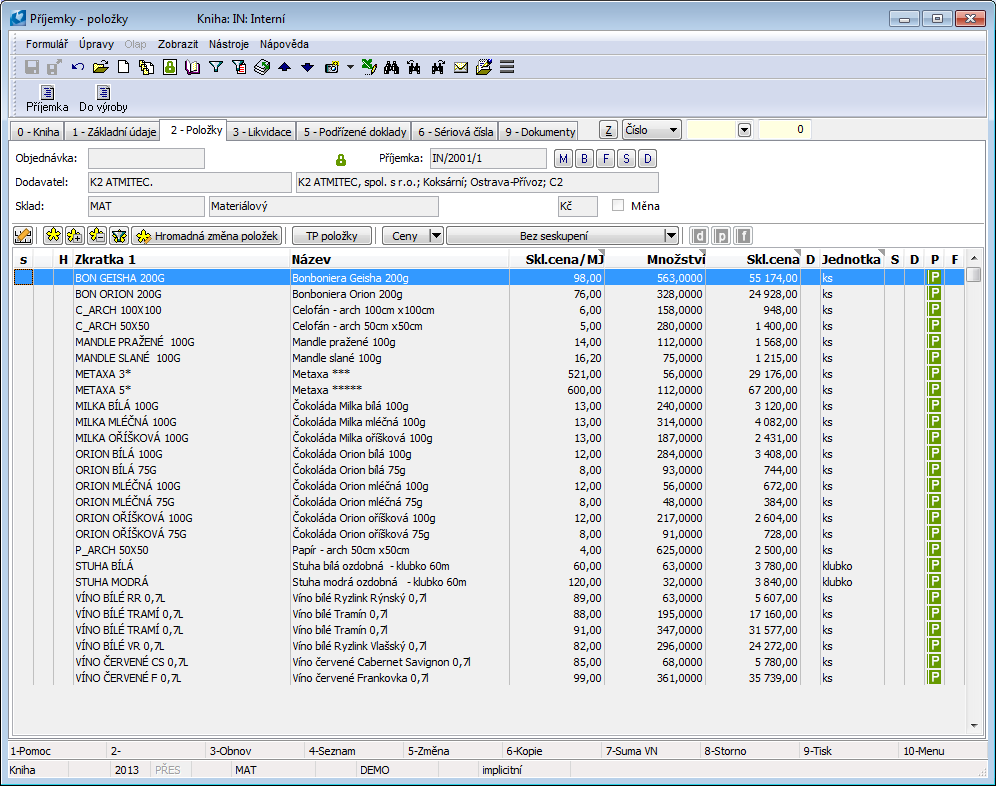Click the hamburger lines toolbar icon
The image size is (996, 786).
click(x=507, y=68)
